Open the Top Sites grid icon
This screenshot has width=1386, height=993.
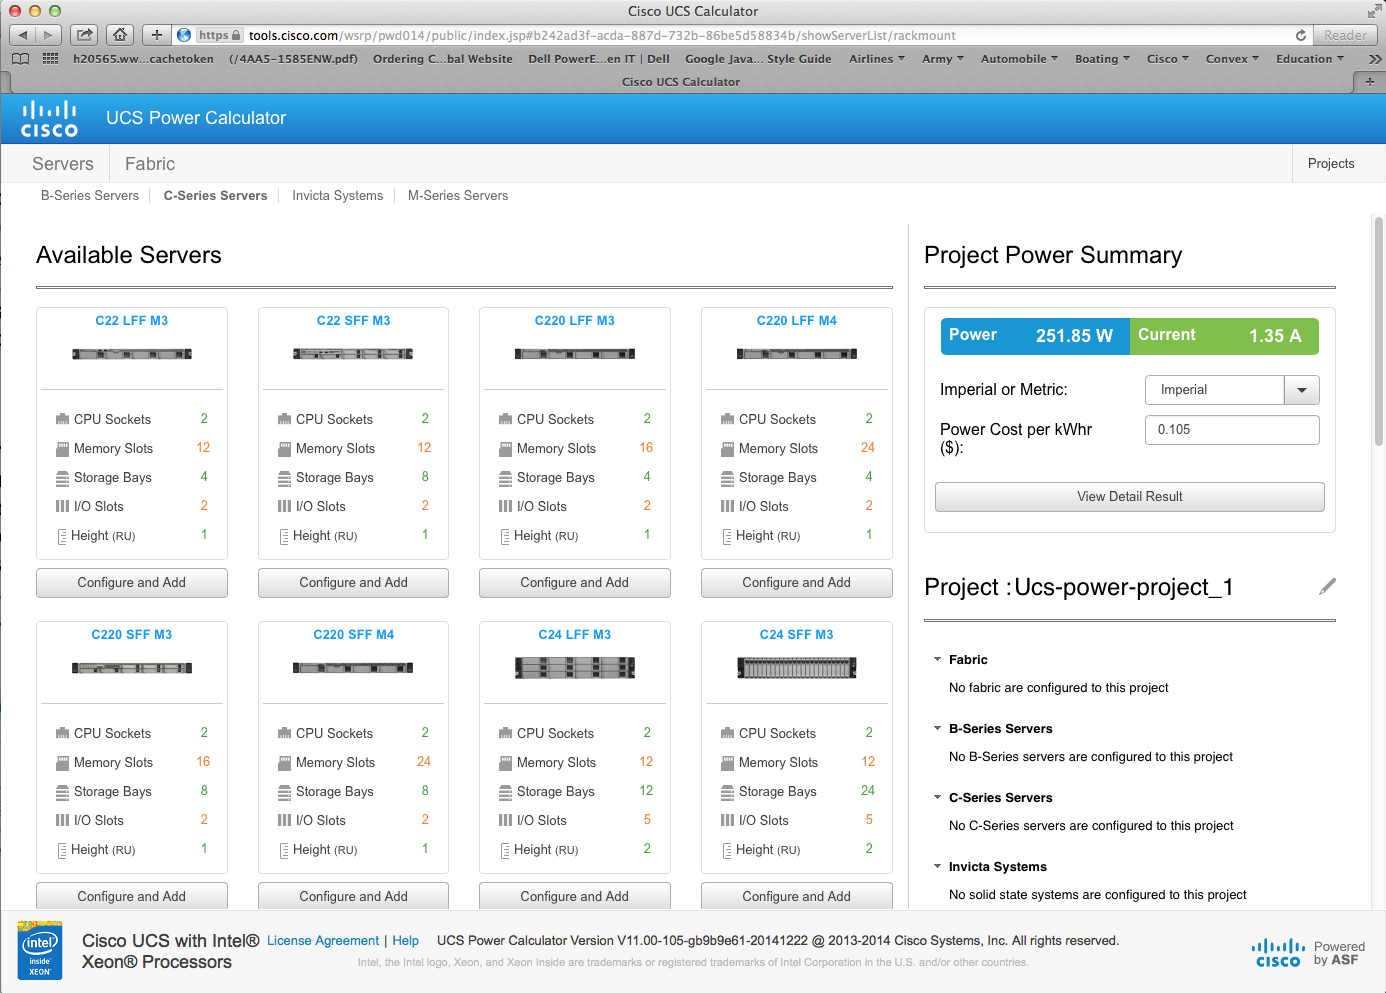pyautogui.click(x=50, y=59)
